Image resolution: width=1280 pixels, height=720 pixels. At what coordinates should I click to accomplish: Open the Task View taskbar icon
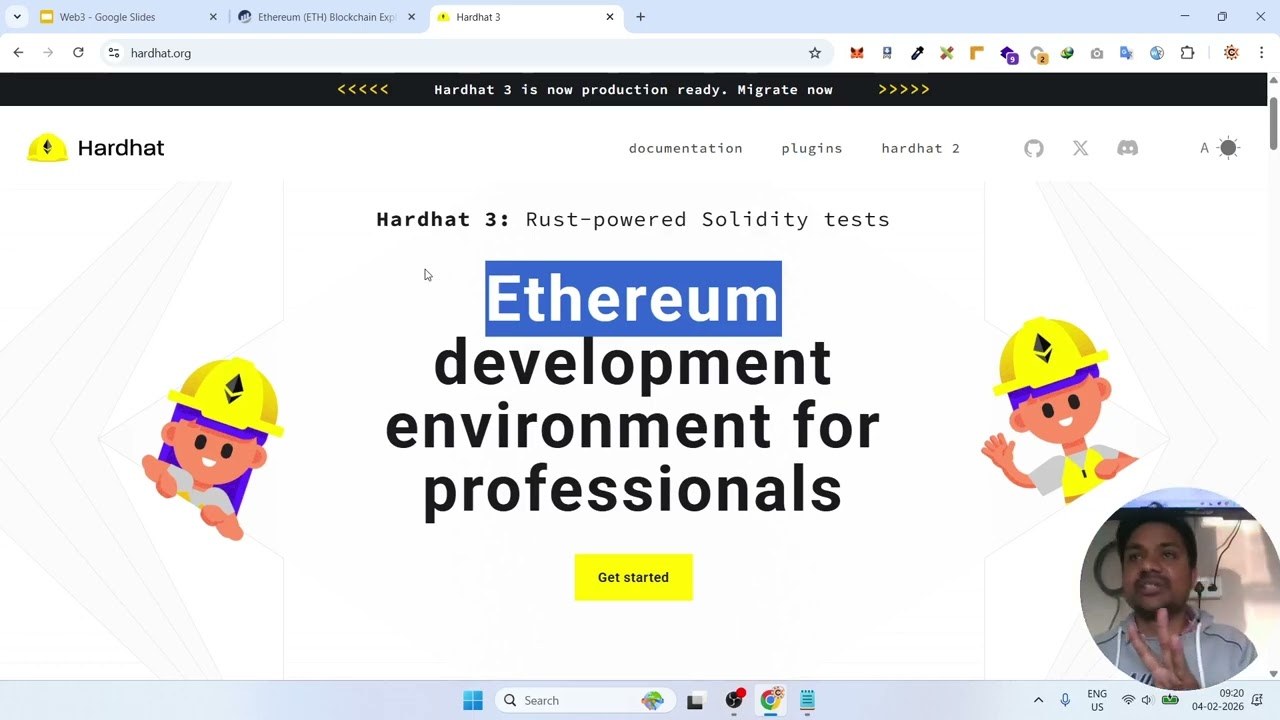695,701
